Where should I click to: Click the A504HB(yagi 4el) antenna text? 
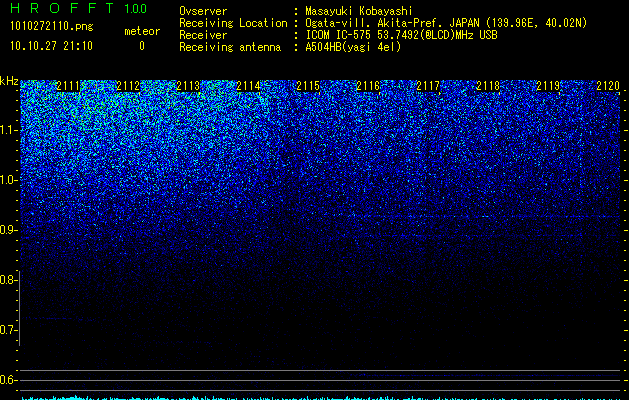(353, 47)
